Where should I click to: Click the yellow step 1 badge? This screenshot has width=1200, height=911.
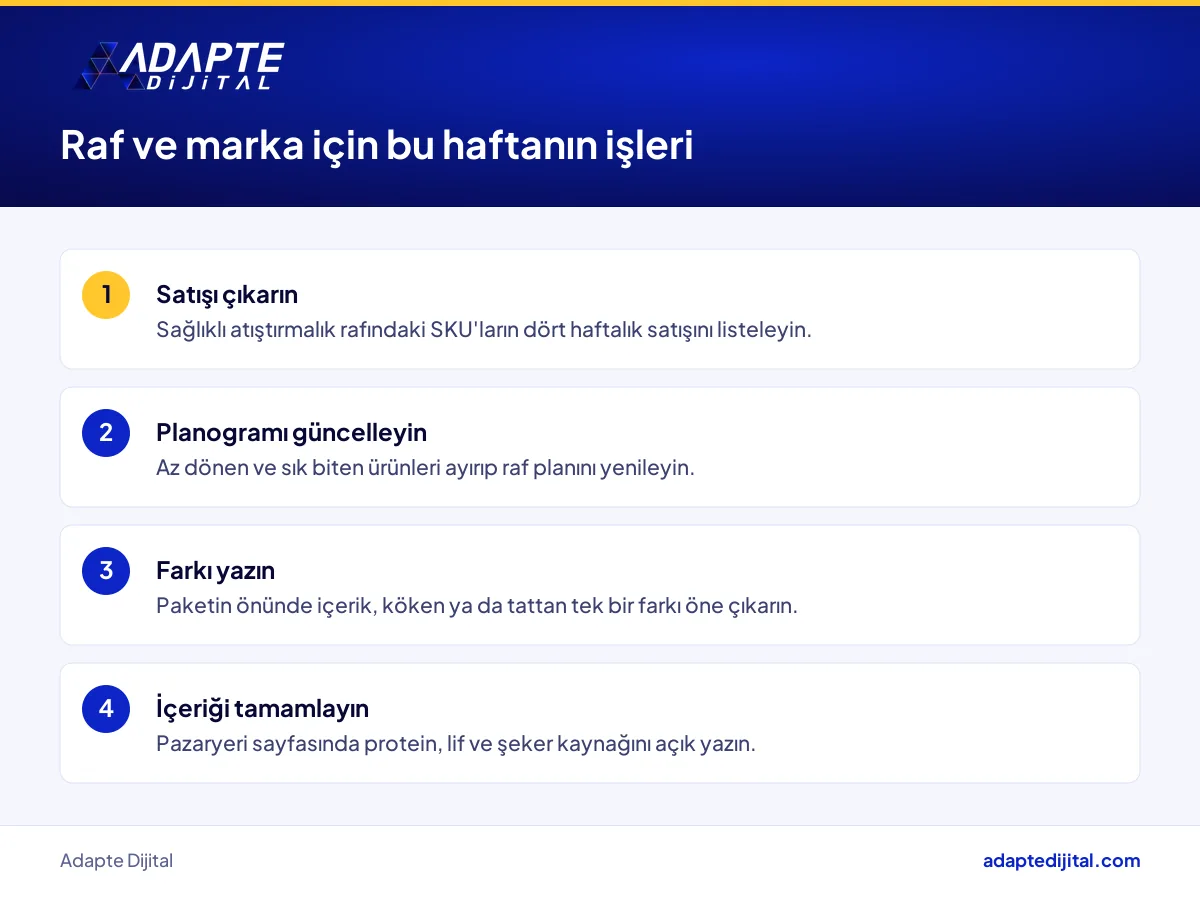tap(106, 295)
